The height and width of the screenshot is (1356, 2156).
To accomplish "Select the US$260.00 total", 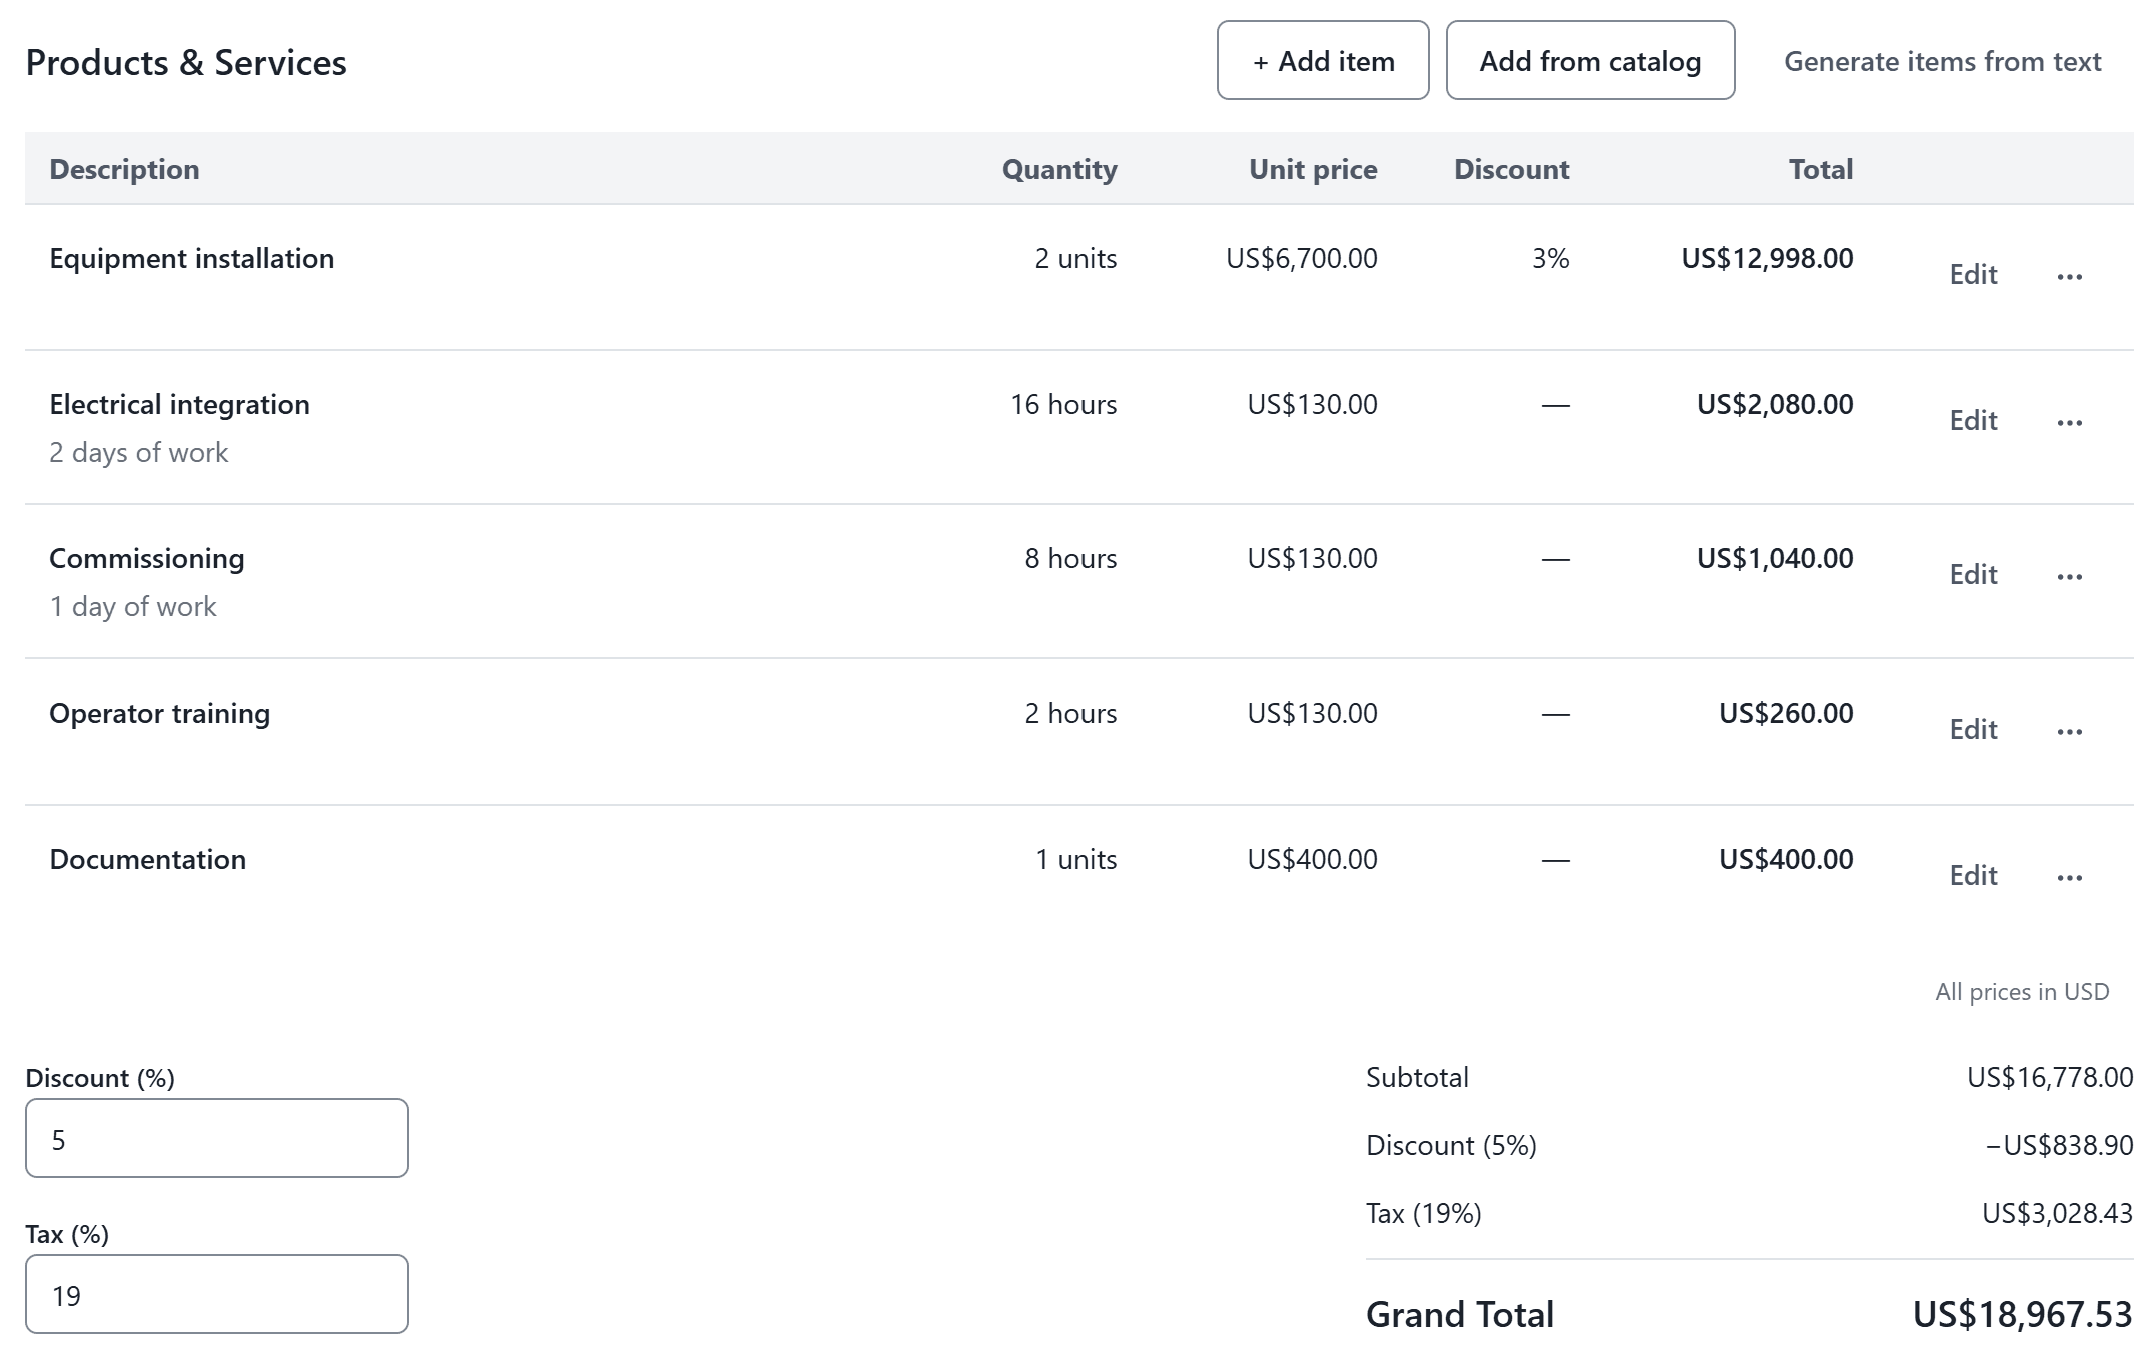I will point(1786,714).
